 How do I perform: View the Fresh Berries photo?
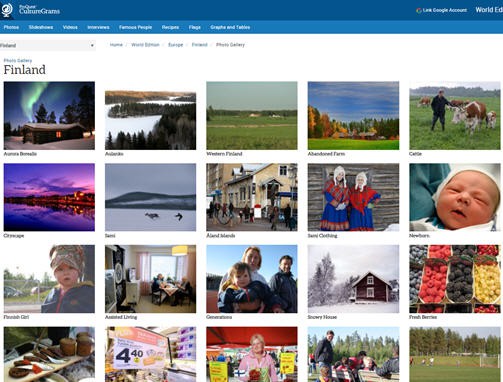tap(455, 279)
